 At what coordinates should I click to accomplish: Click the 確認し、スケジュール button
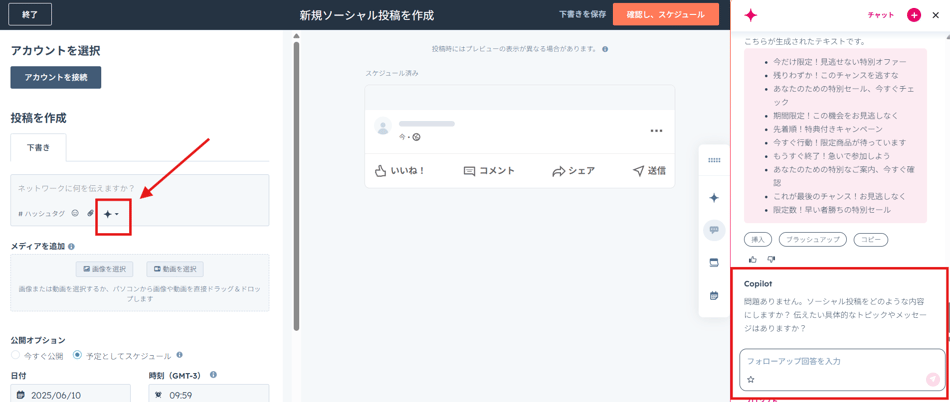[666, 15]
